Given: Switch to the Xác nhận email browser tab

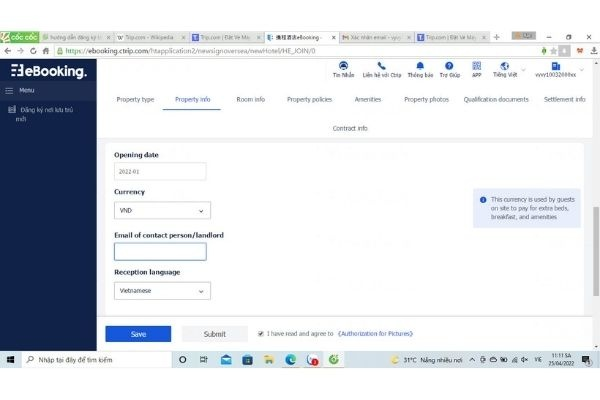Looking at the screenshot, I should 377,37.
